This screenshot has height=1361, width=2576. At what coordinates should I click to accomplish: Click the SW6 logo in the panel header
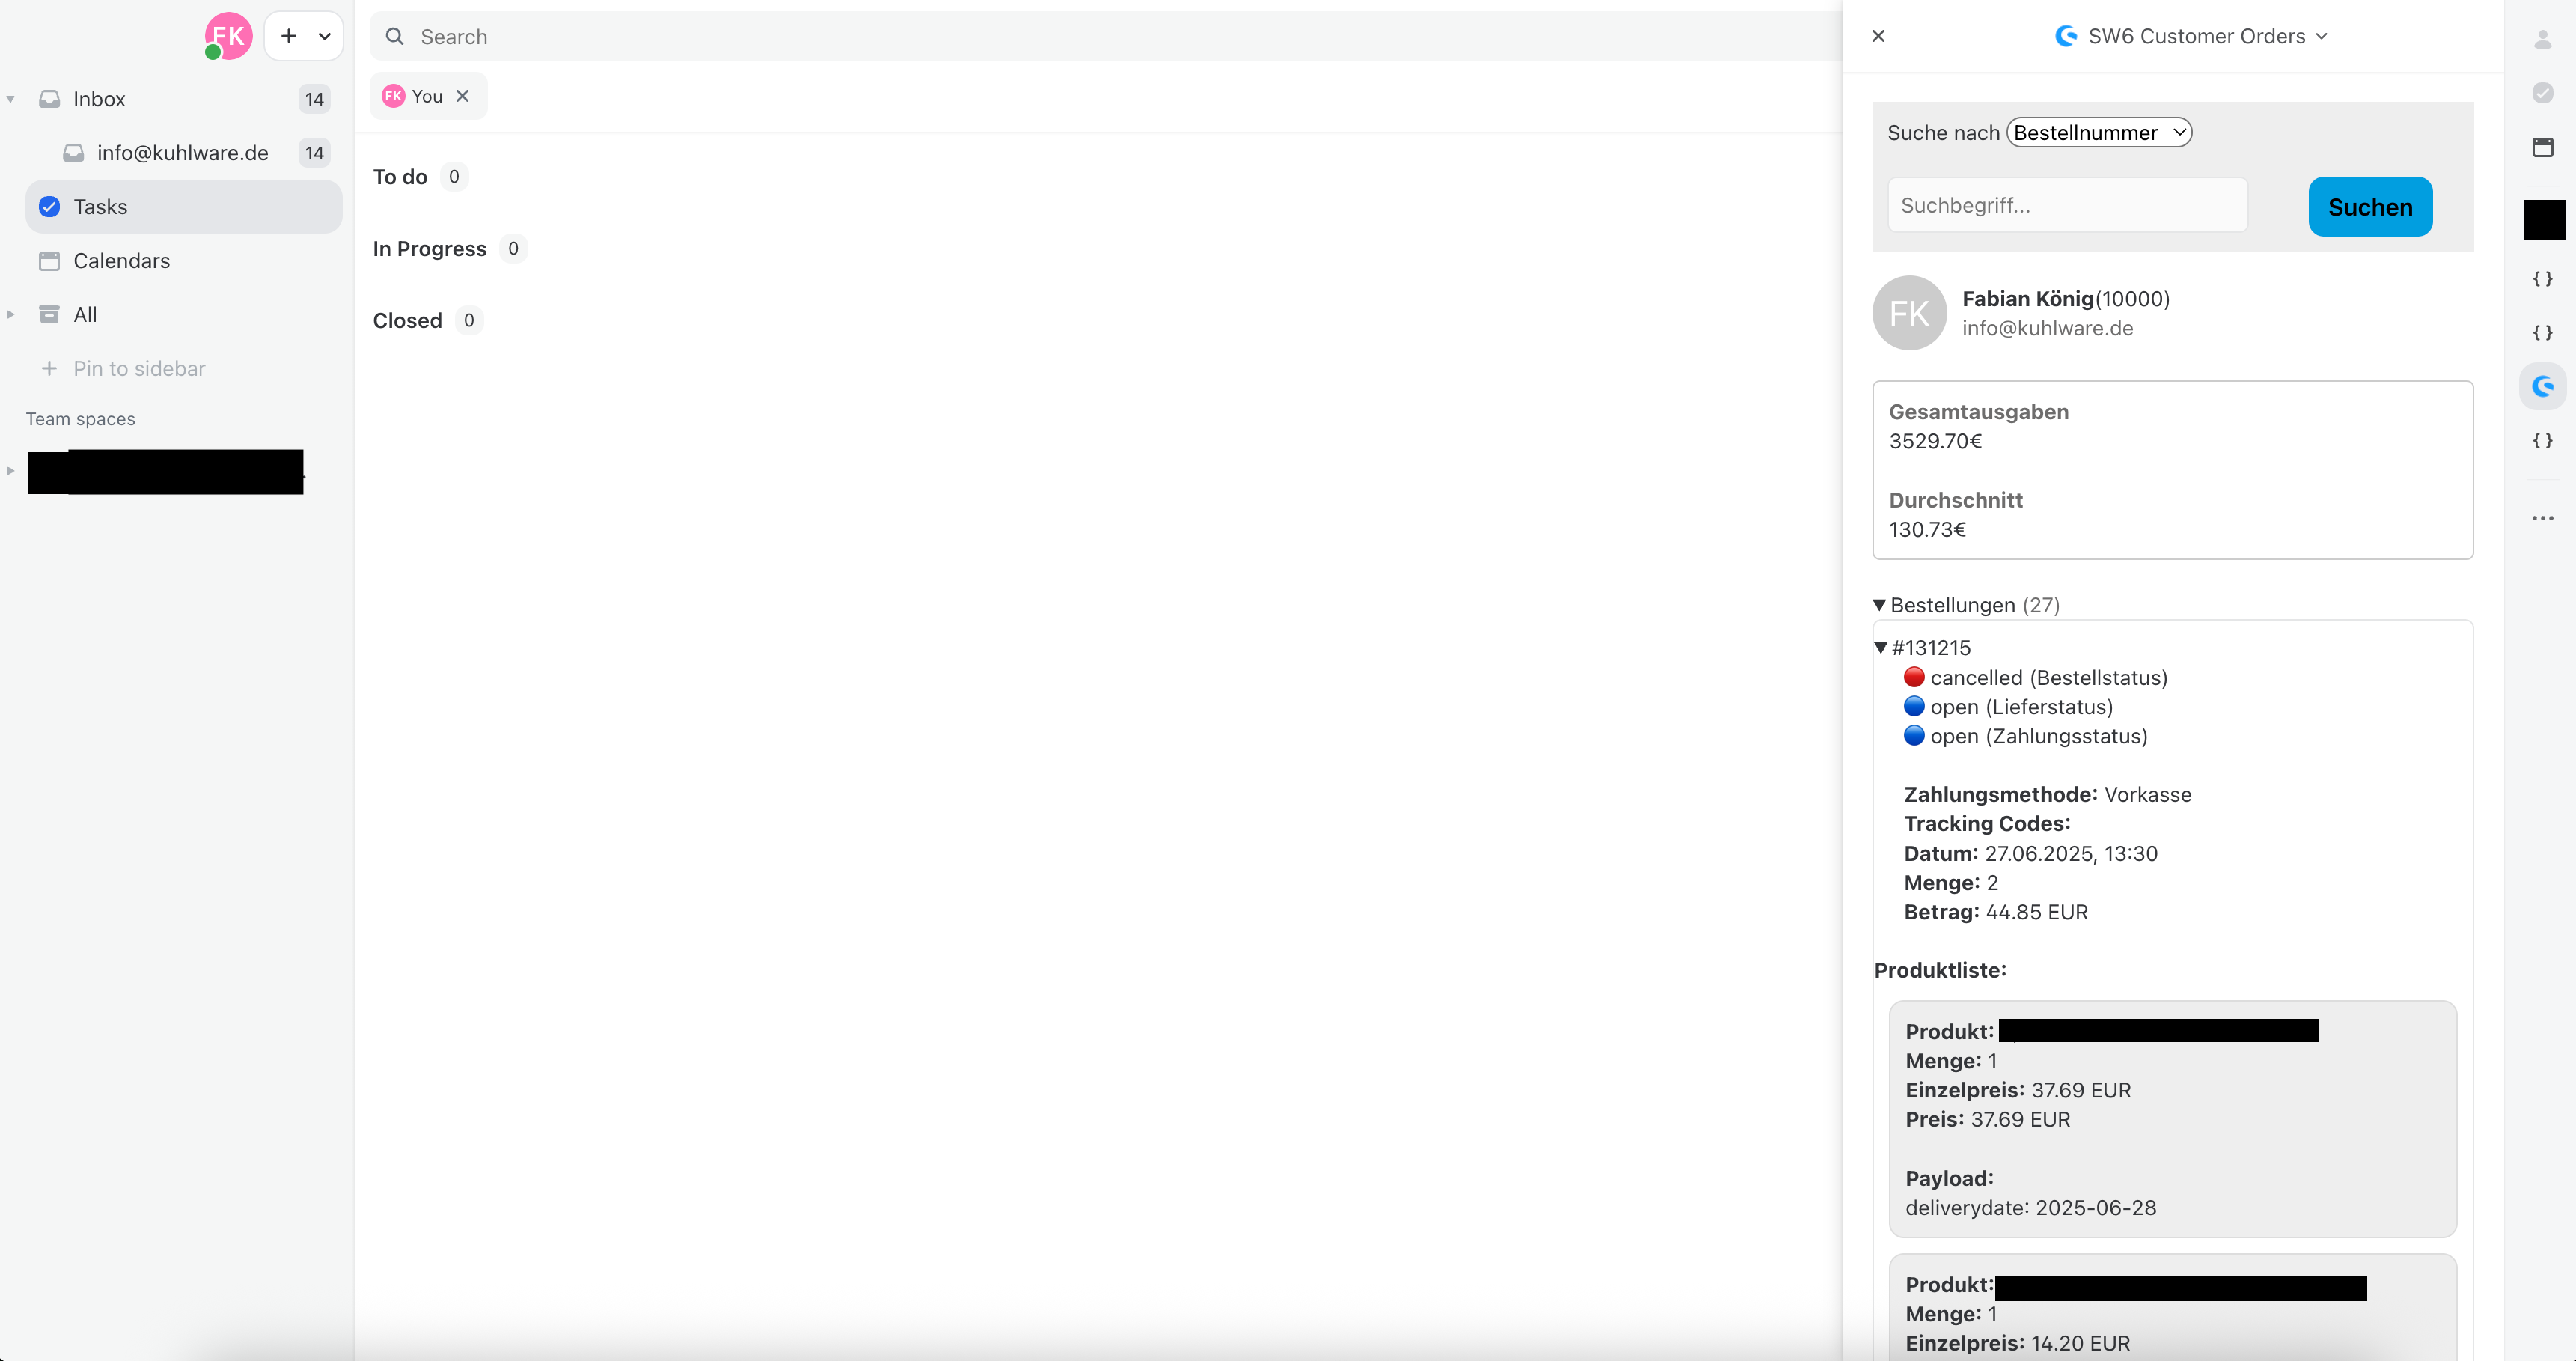[2066, 36]
